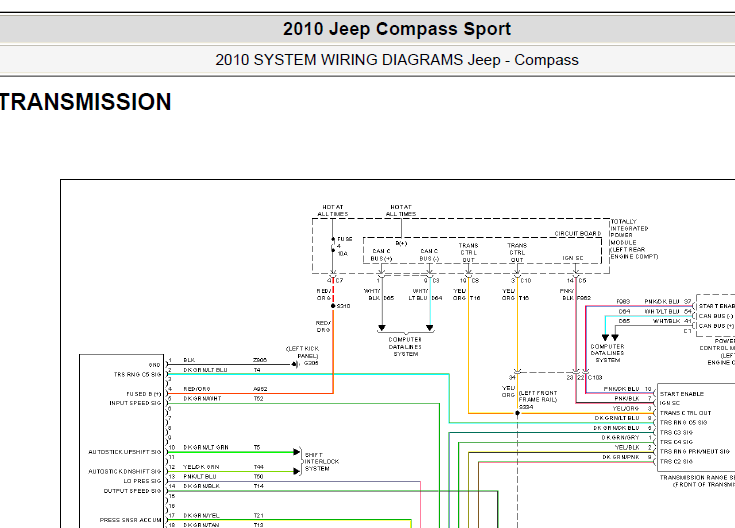Click the 'A952' circuit code

coord(260,389)
